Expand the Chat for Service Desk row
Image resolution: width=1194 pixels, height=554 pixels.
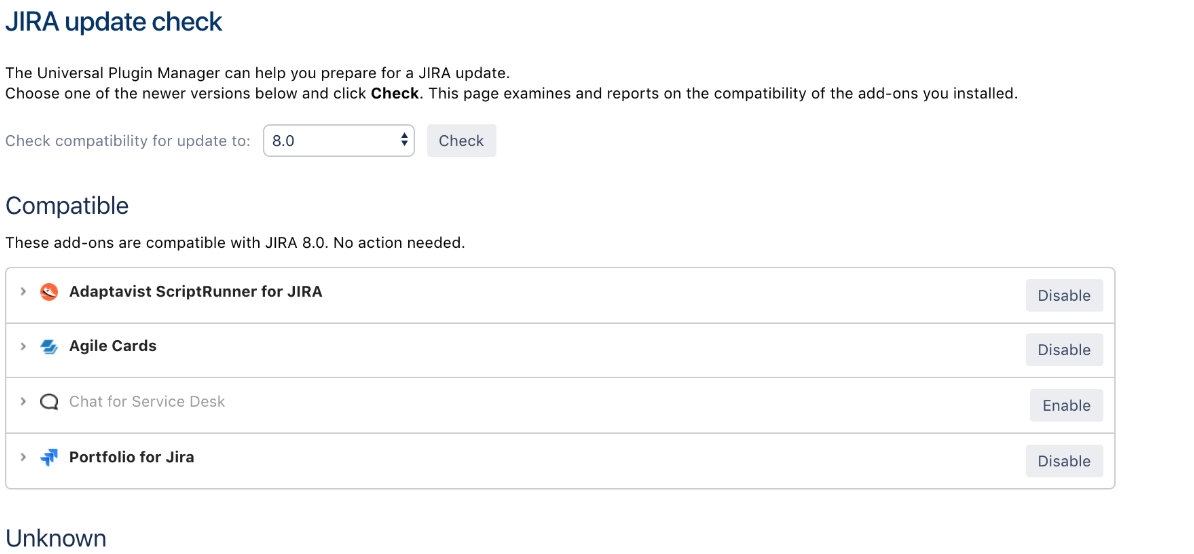click(23, 402)
